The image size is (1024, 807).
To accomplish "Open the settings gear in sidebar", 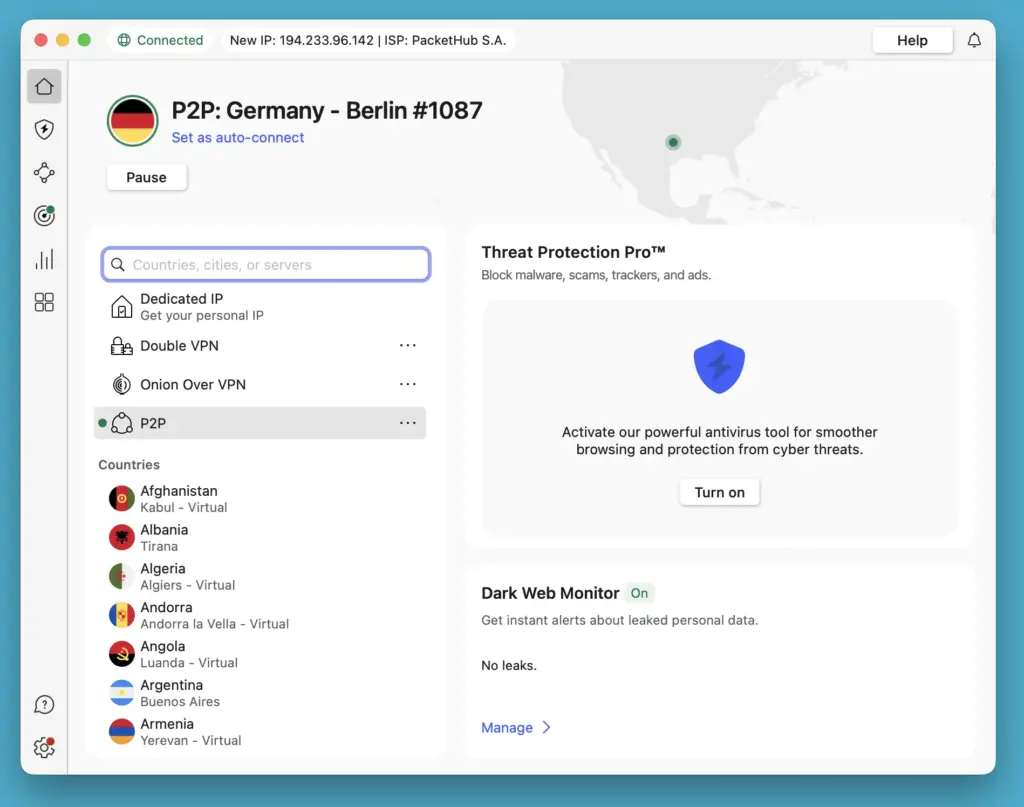I will pos(44,747).
